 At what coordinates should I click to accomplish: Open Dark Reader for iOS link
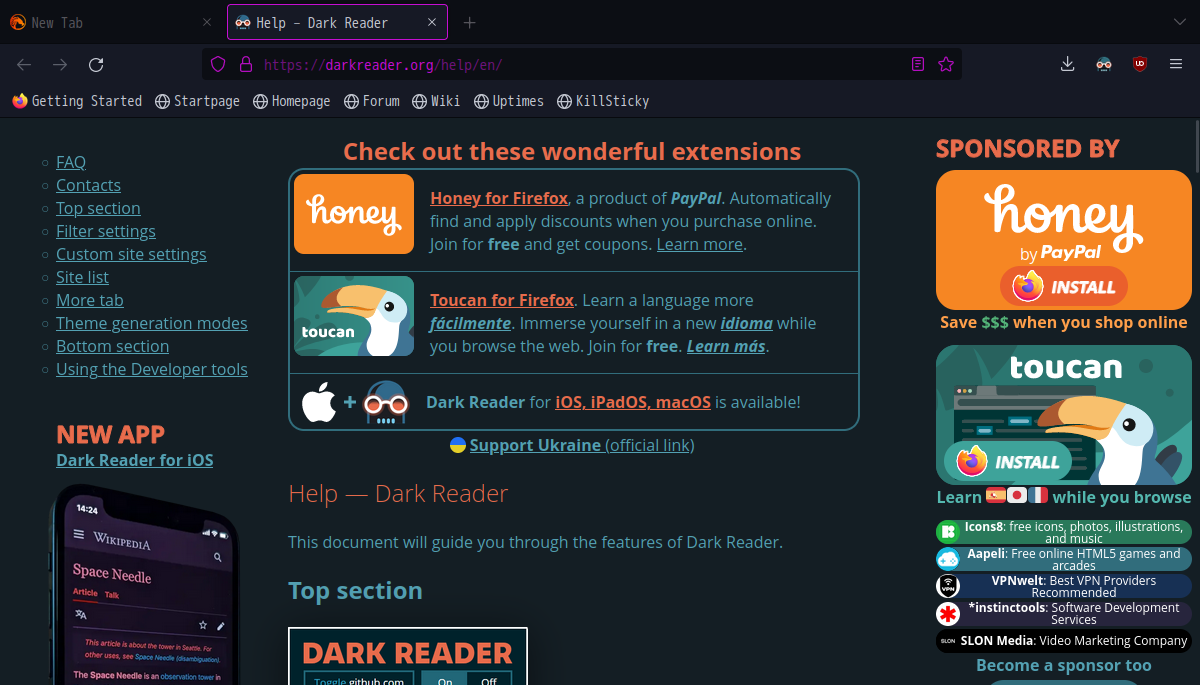[135, 460]
